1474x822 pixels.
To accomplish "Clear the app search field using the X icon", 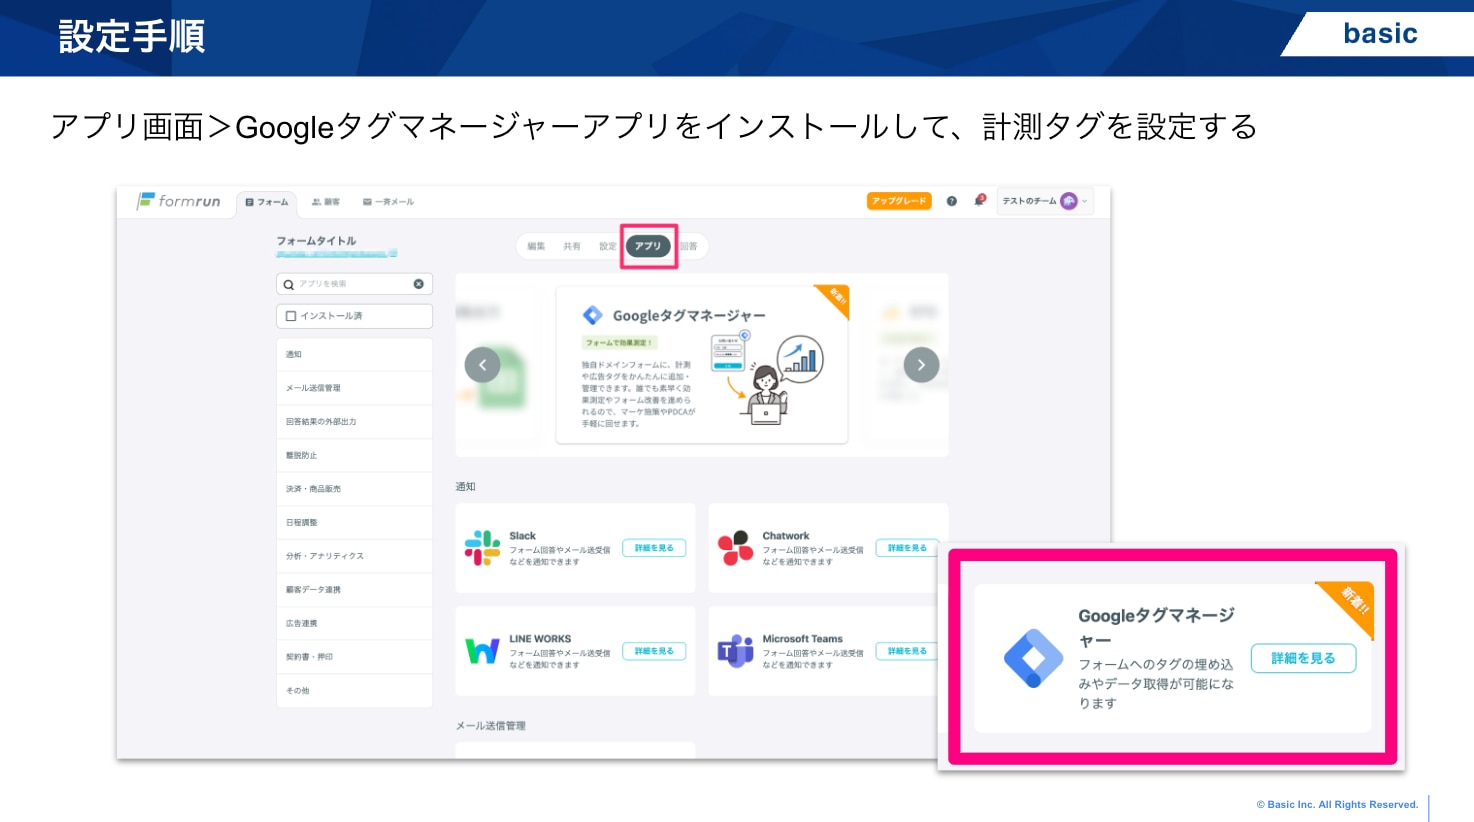I will (418, 284).
